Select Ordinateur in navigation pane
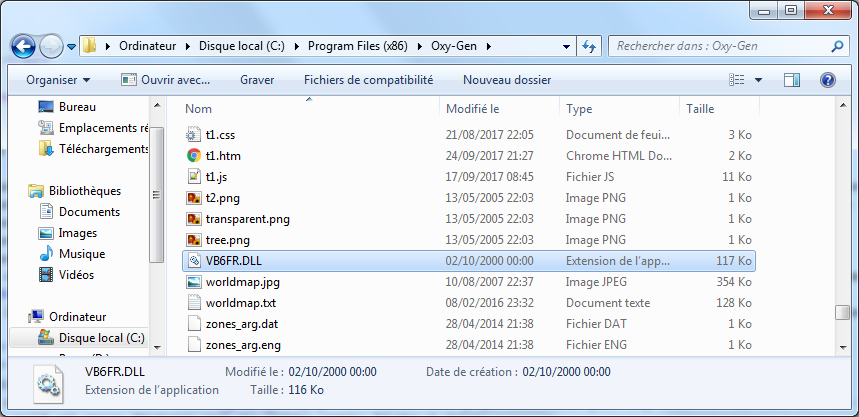 pos(77,317)
